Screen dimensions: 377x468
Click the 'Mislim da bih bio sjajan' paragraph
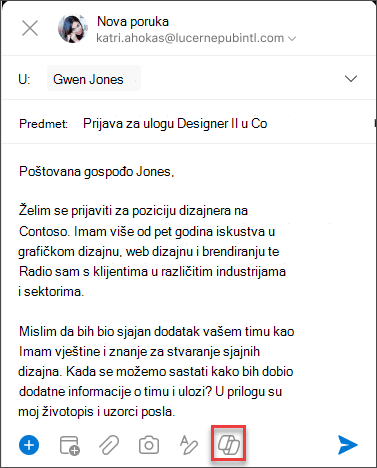tap(156, 371)
